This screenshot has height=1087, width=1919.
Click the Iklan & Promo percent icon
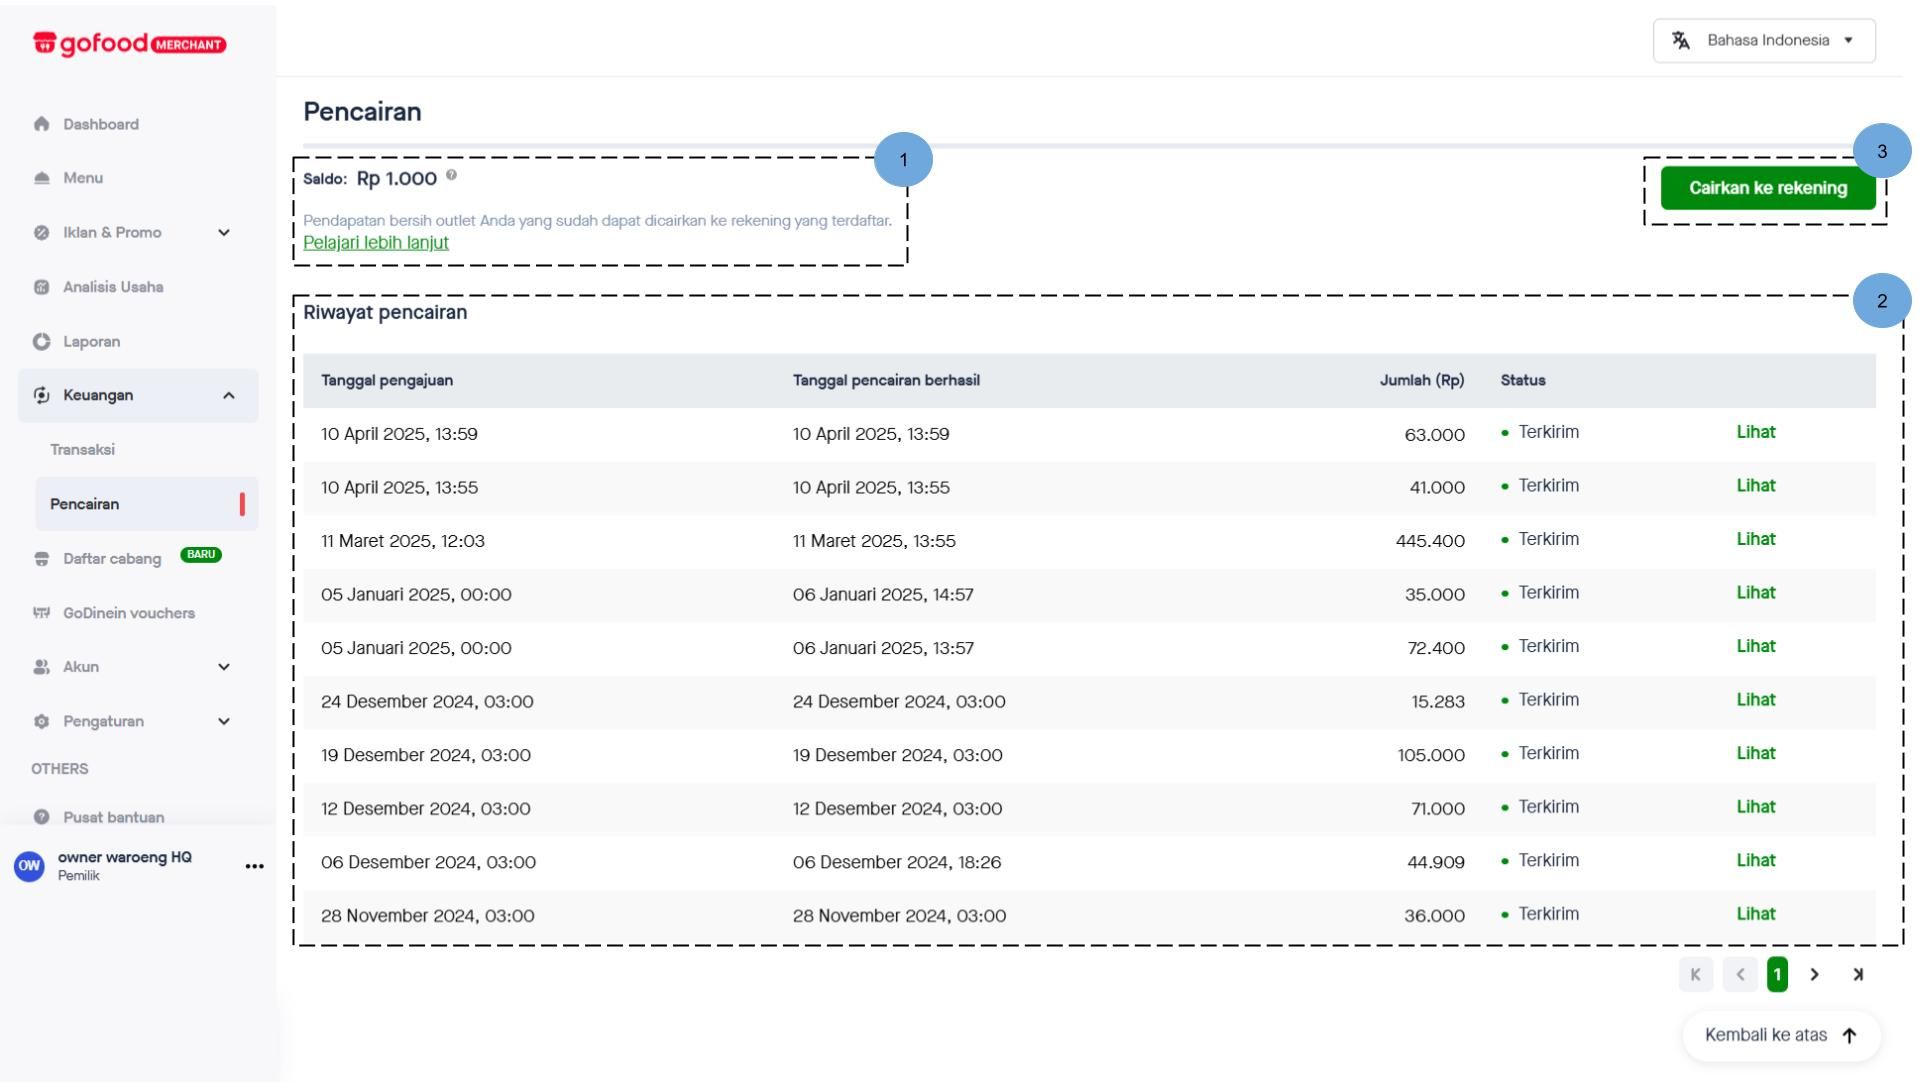tap(41, 233)
